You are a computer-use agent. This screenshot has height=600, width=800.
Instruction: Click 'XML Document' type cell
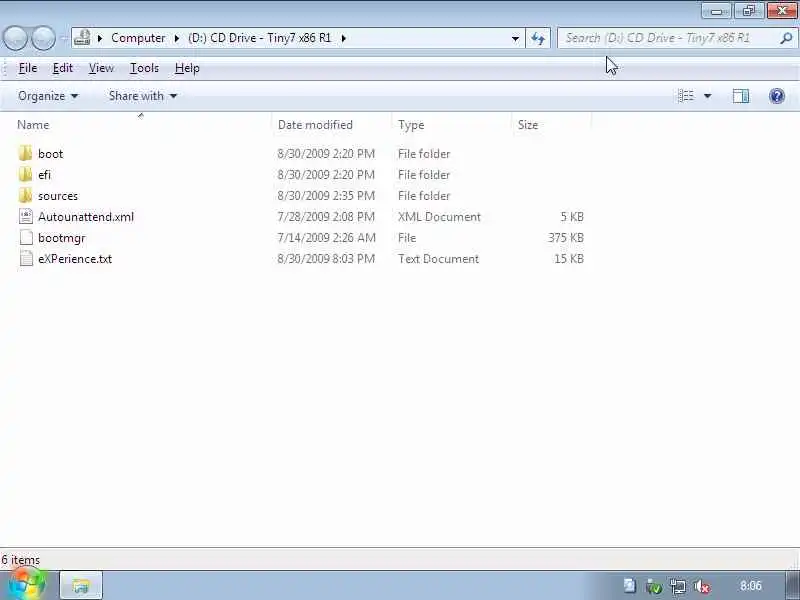(x=439, y=217)
